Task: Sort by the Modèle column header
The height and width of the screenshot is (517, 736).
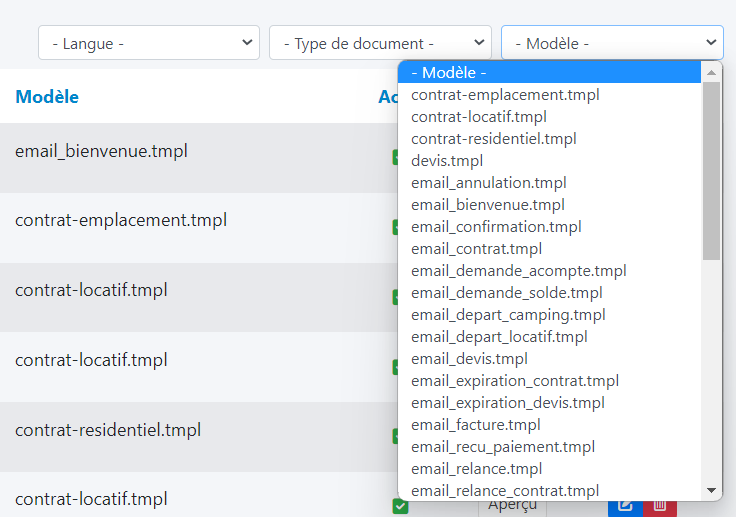Action: coord(47,97)
